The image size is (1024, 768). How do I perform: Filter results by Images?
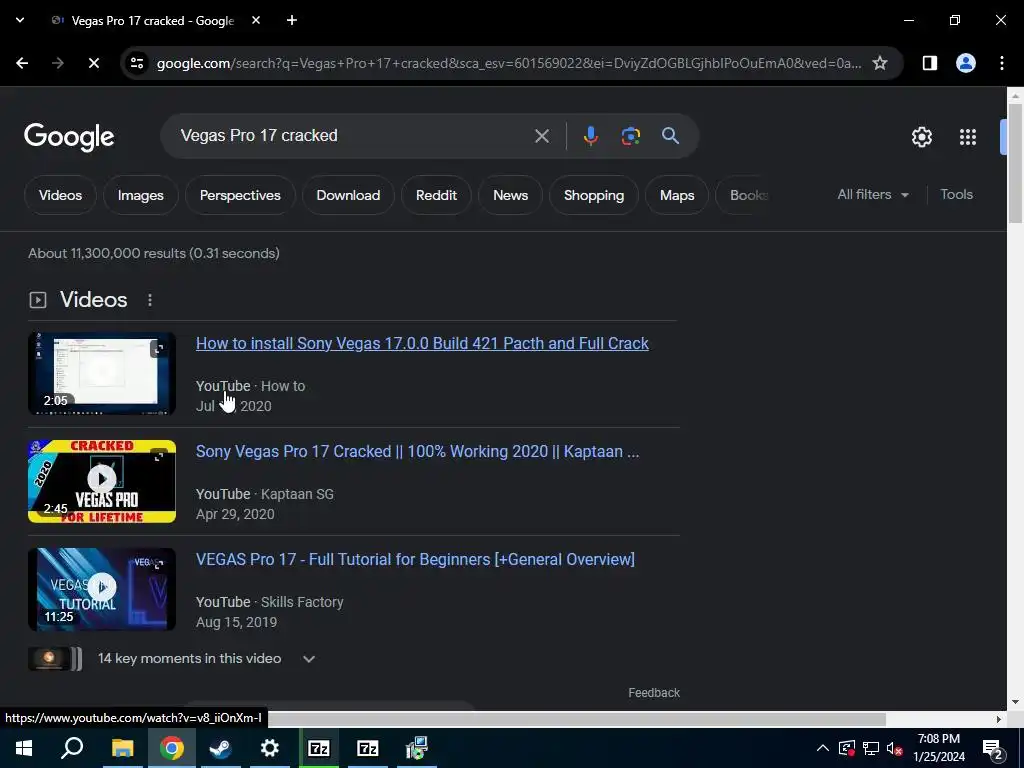click(x=140, y=195)
